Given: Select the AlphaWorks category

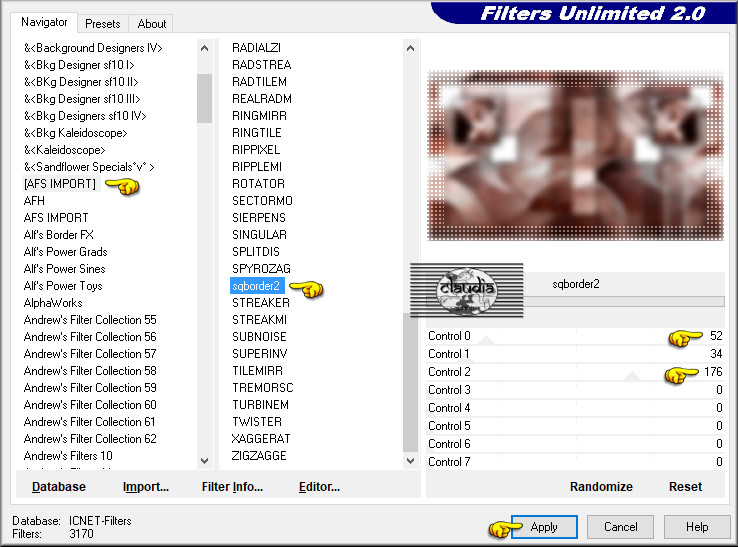Looking at the screenshot, I should pos(53,303).
